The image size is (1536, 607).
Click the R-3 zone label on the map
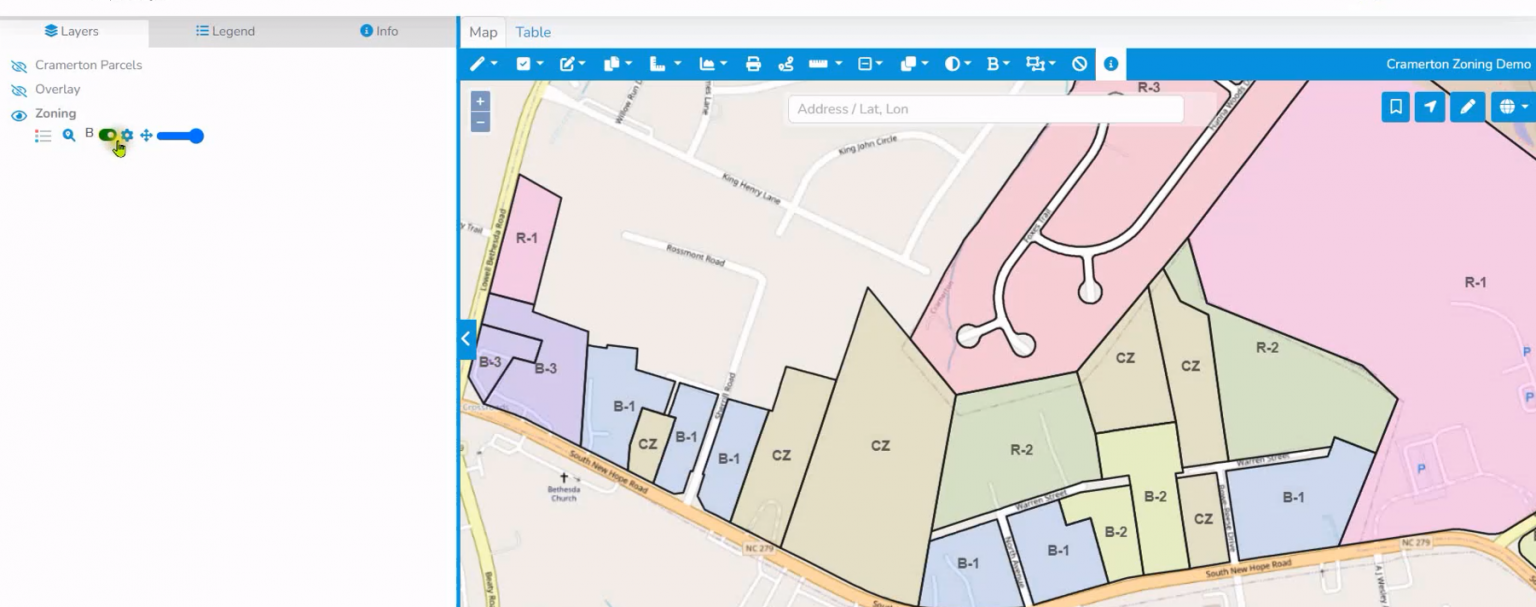coord(1149,88)
